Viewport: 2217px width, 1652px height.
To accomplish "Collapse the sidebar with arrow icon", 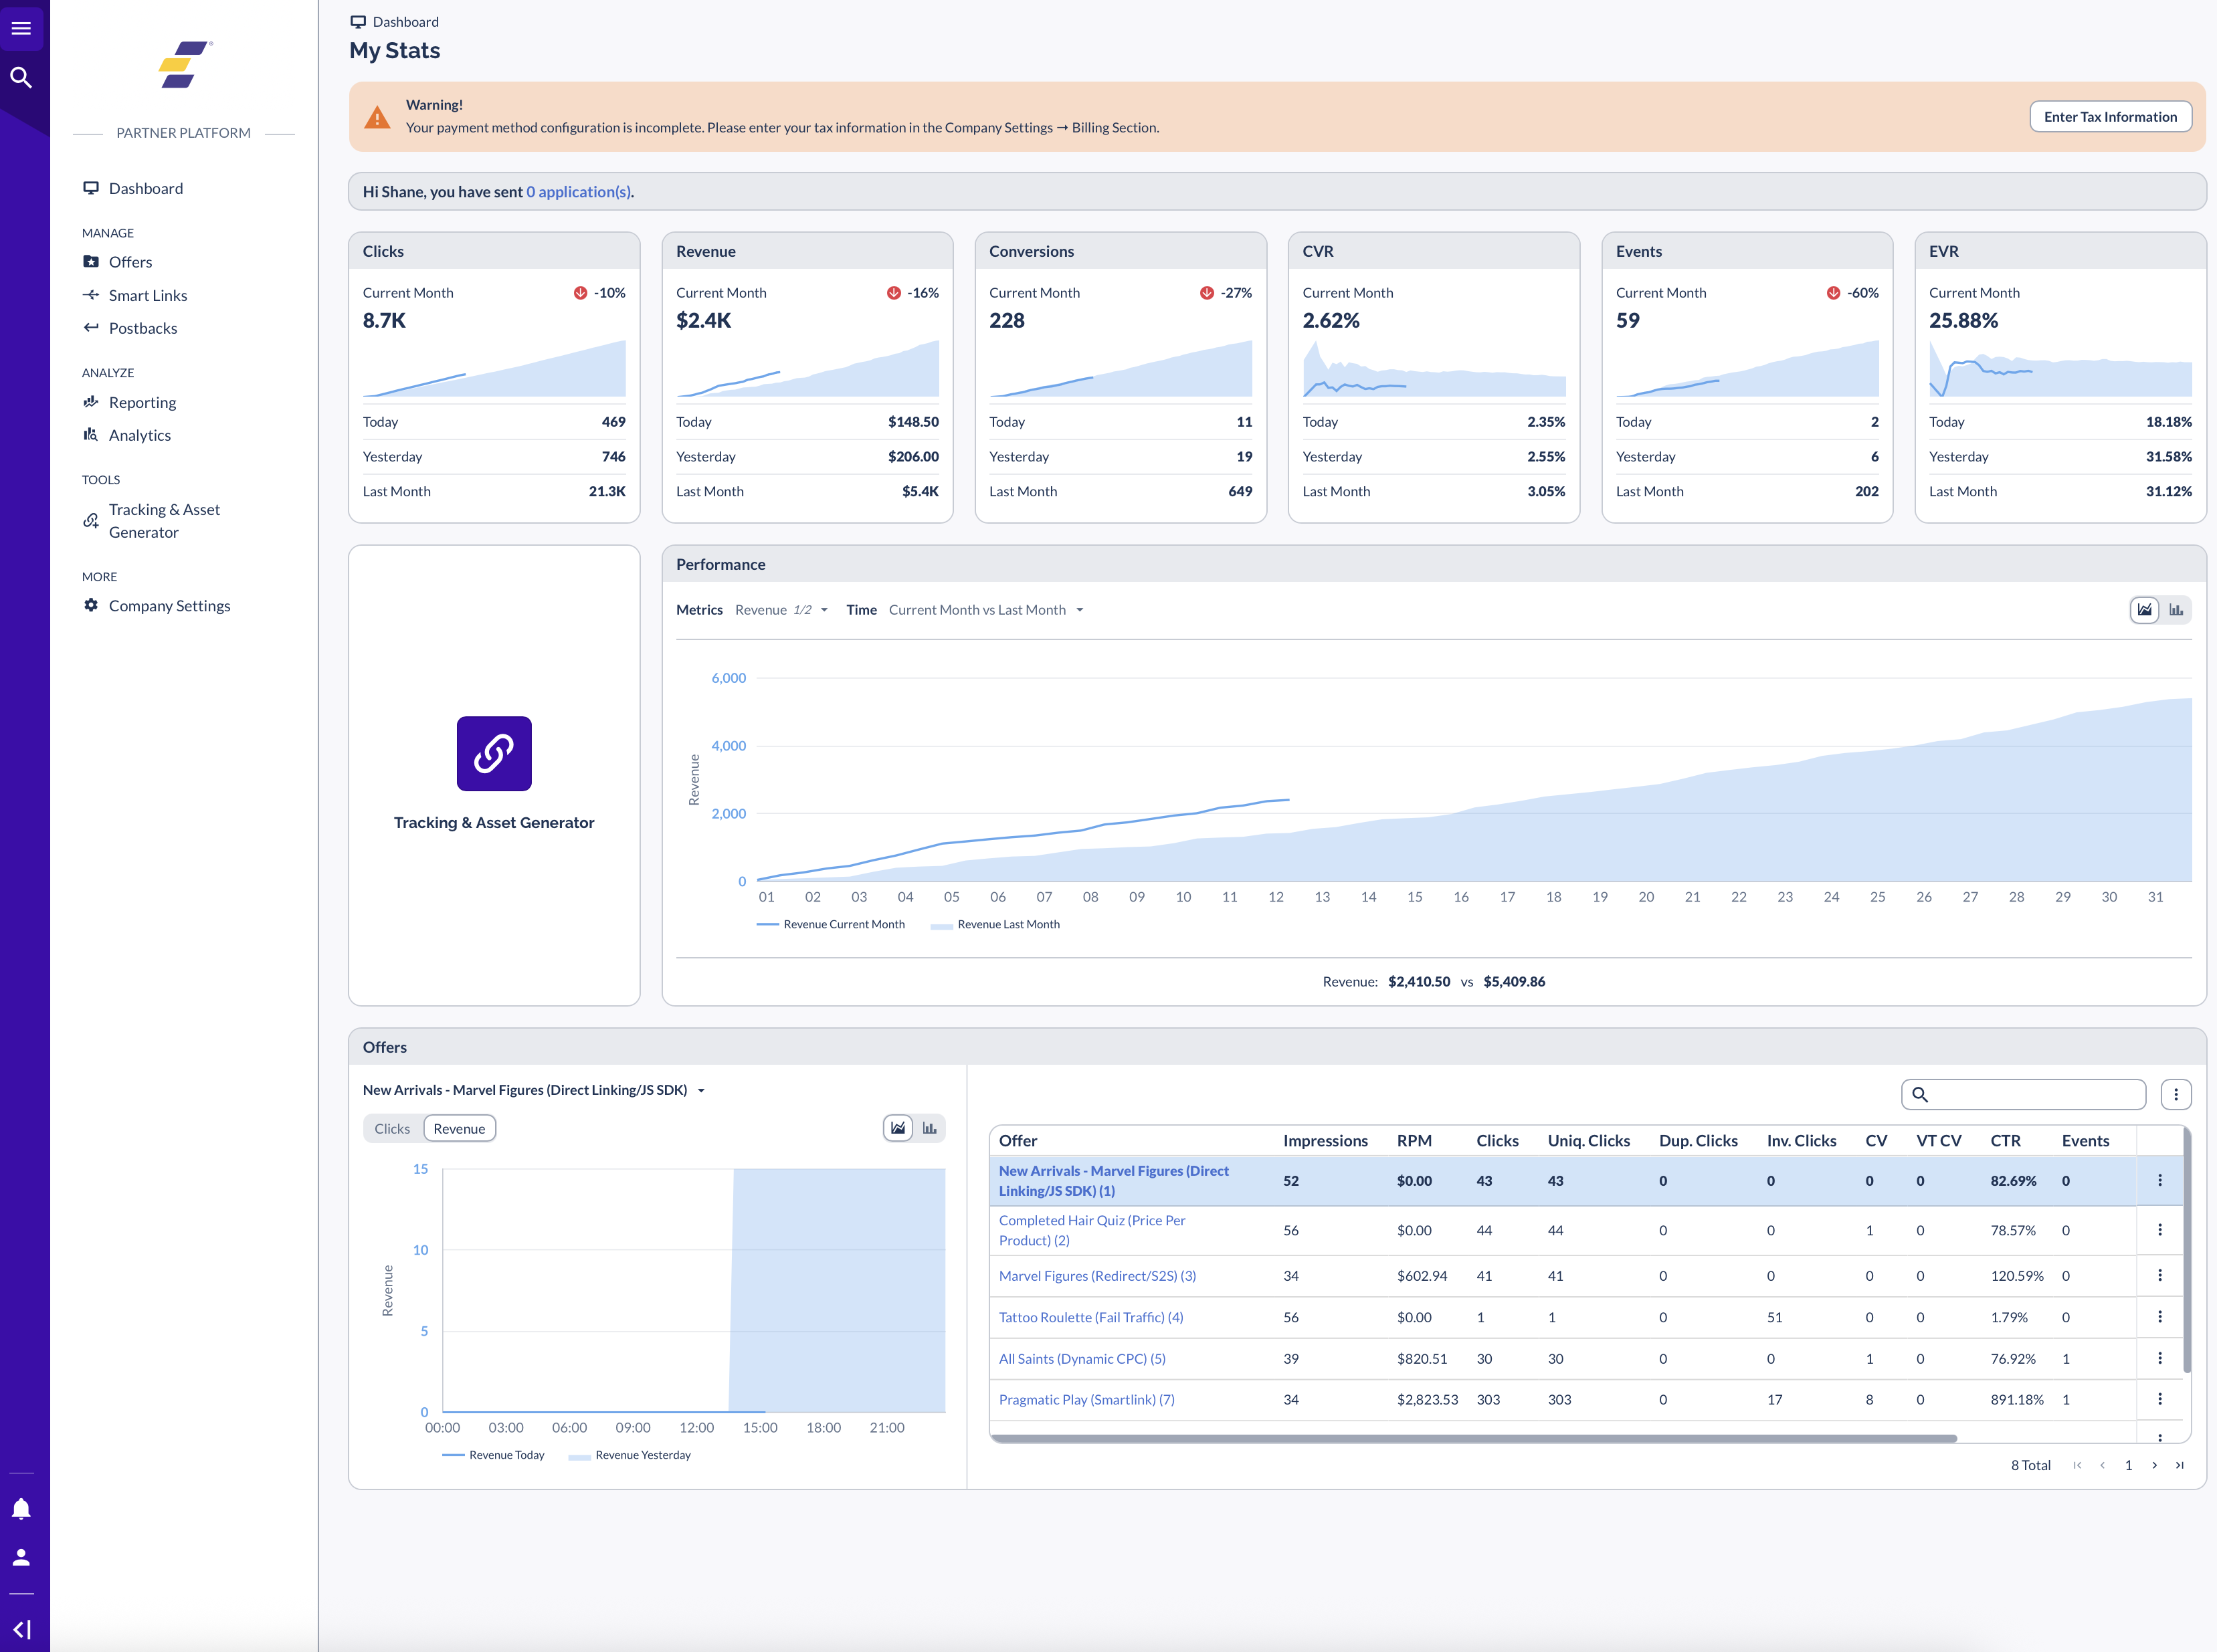I will (x=21, y=1629).
